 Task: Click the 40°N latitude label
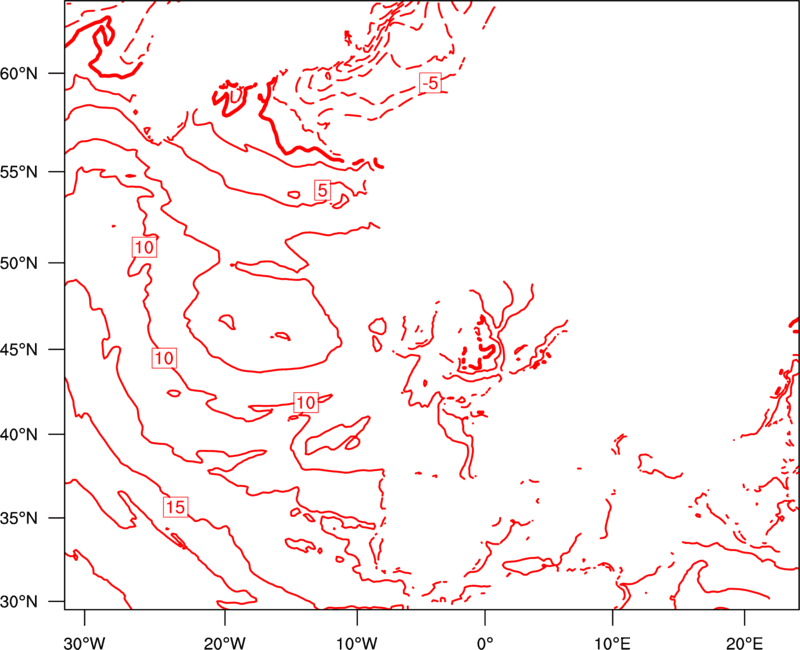pyautogui.click(x=19, y=435)
